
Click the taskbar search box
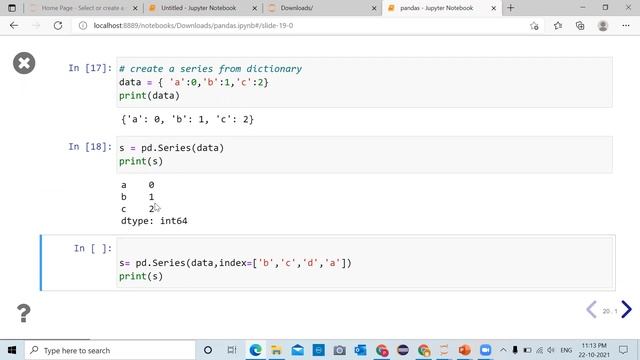(x=110, y=350)
